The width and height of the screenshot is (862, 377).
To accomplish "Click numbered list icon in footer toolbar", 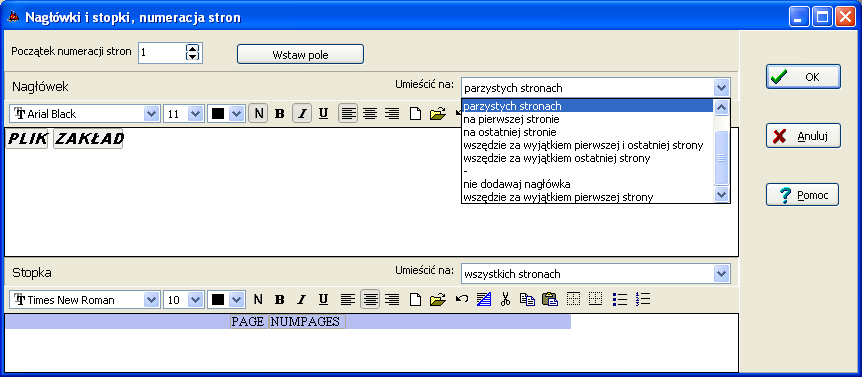I will (642, 300).
